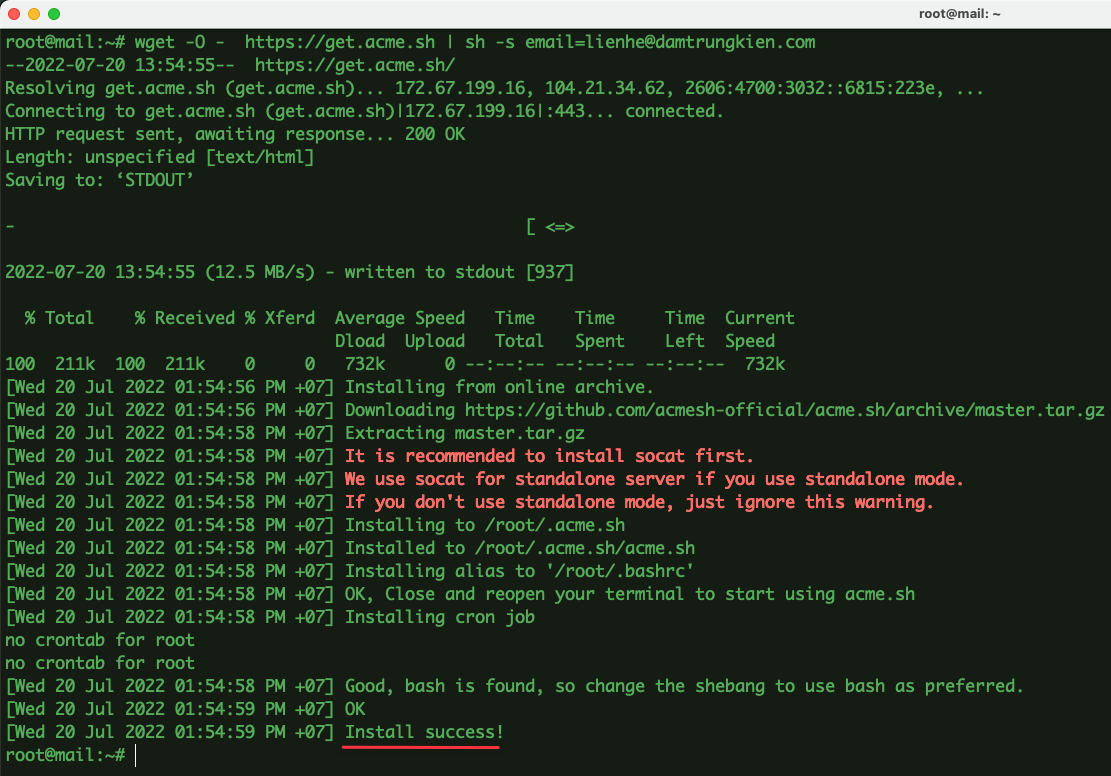1111x776 pixels.
Task: Close the terminal with the red button
Action: point(13,13)
